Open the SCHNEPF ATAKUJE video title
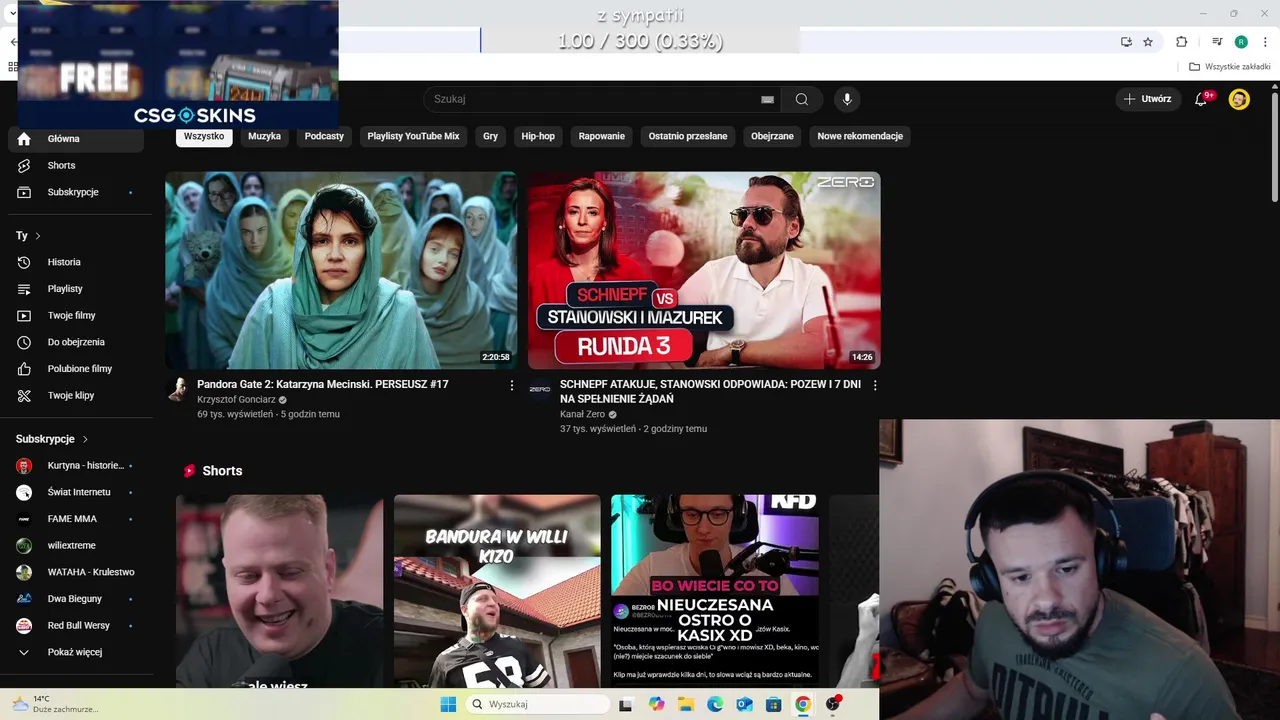1280x720 pixels. pyautogui.click(x=710, y=391)
